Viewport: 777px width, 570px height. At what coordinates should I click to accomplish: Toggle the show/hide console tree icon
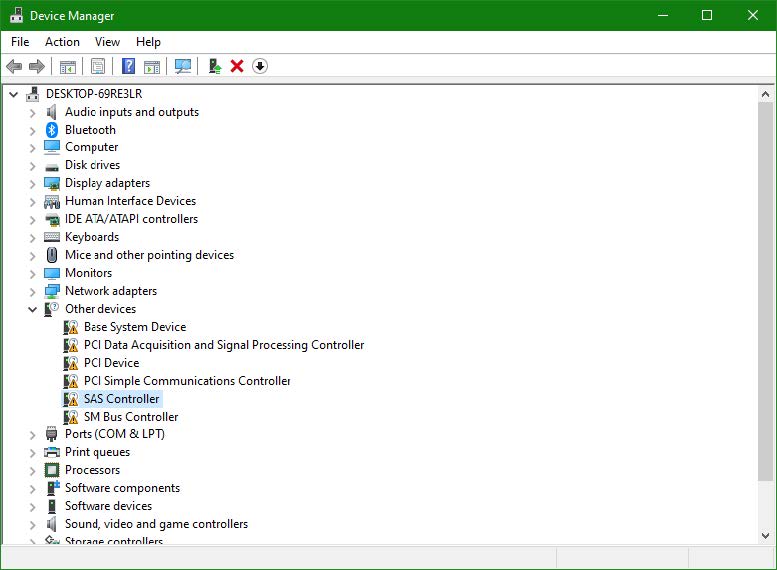coord(68,66)
